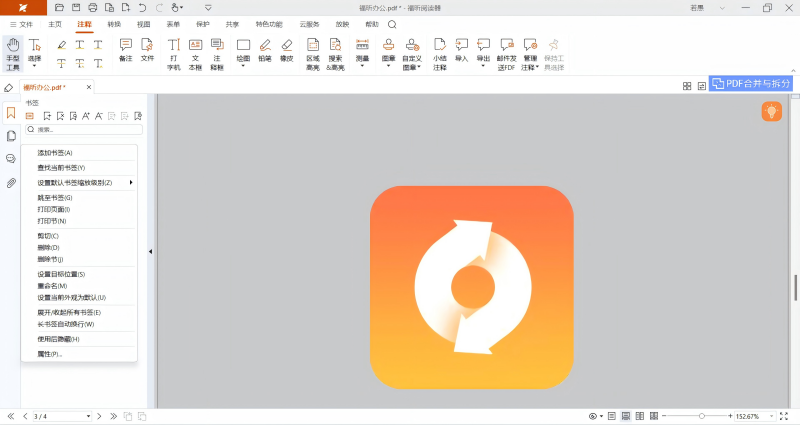Toggle 使用后隐藏 option in context menu

(59, 339)
